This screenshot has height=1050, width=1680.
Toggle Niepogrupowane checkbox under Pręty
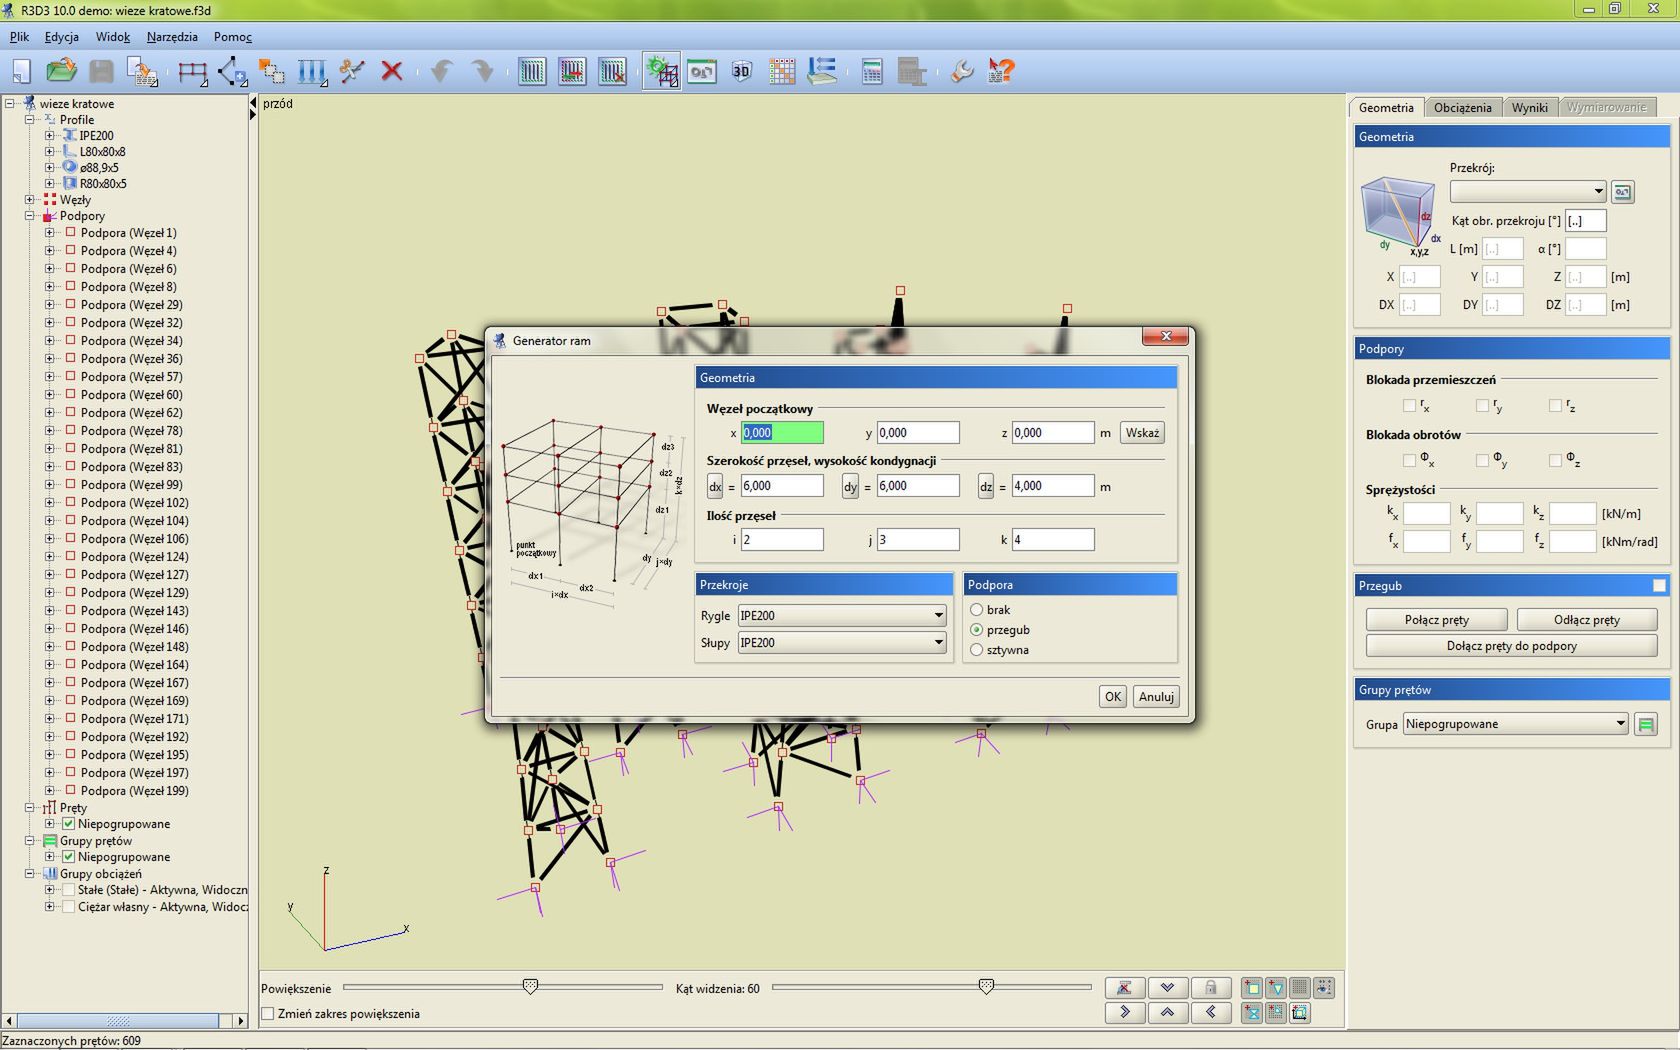pyautogui.click(x=68, y=824)
